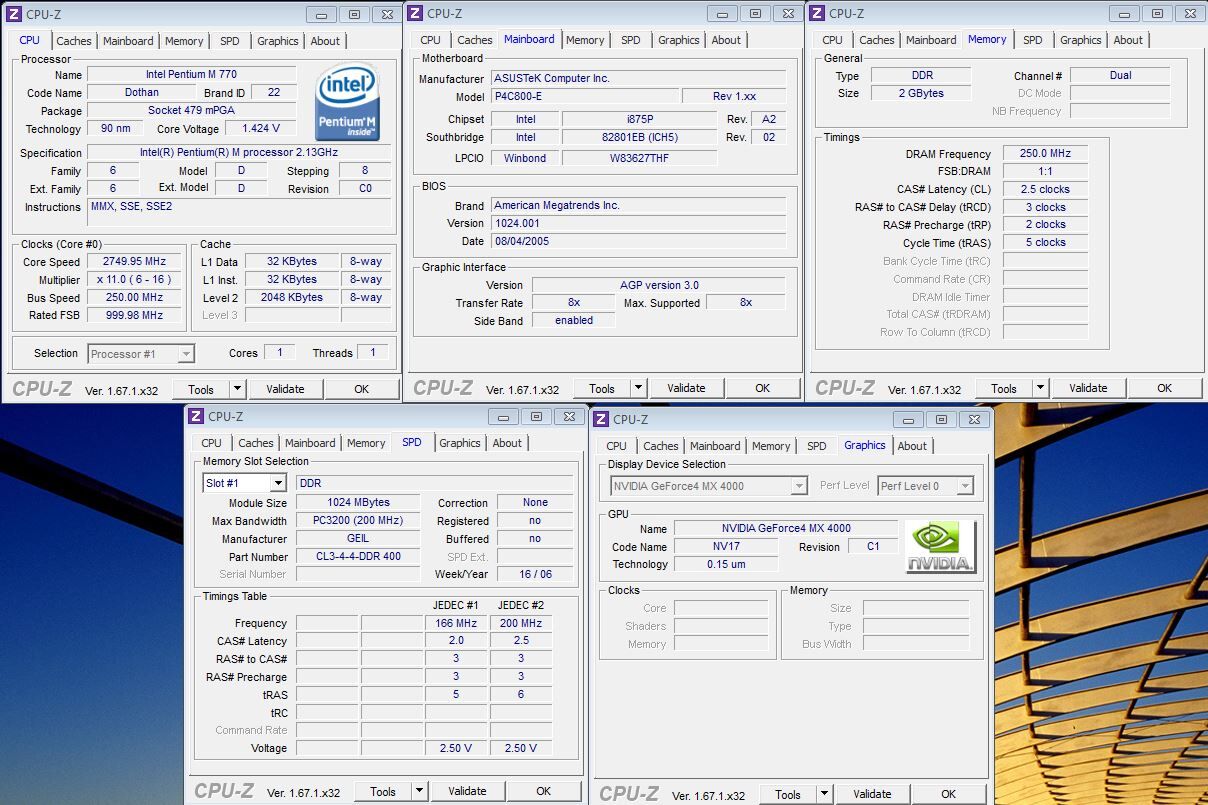The height and width of the screenshot is (805, 1208).
Task: Click the Intel Pentium M 770 name field
Action: pos(191,75)
